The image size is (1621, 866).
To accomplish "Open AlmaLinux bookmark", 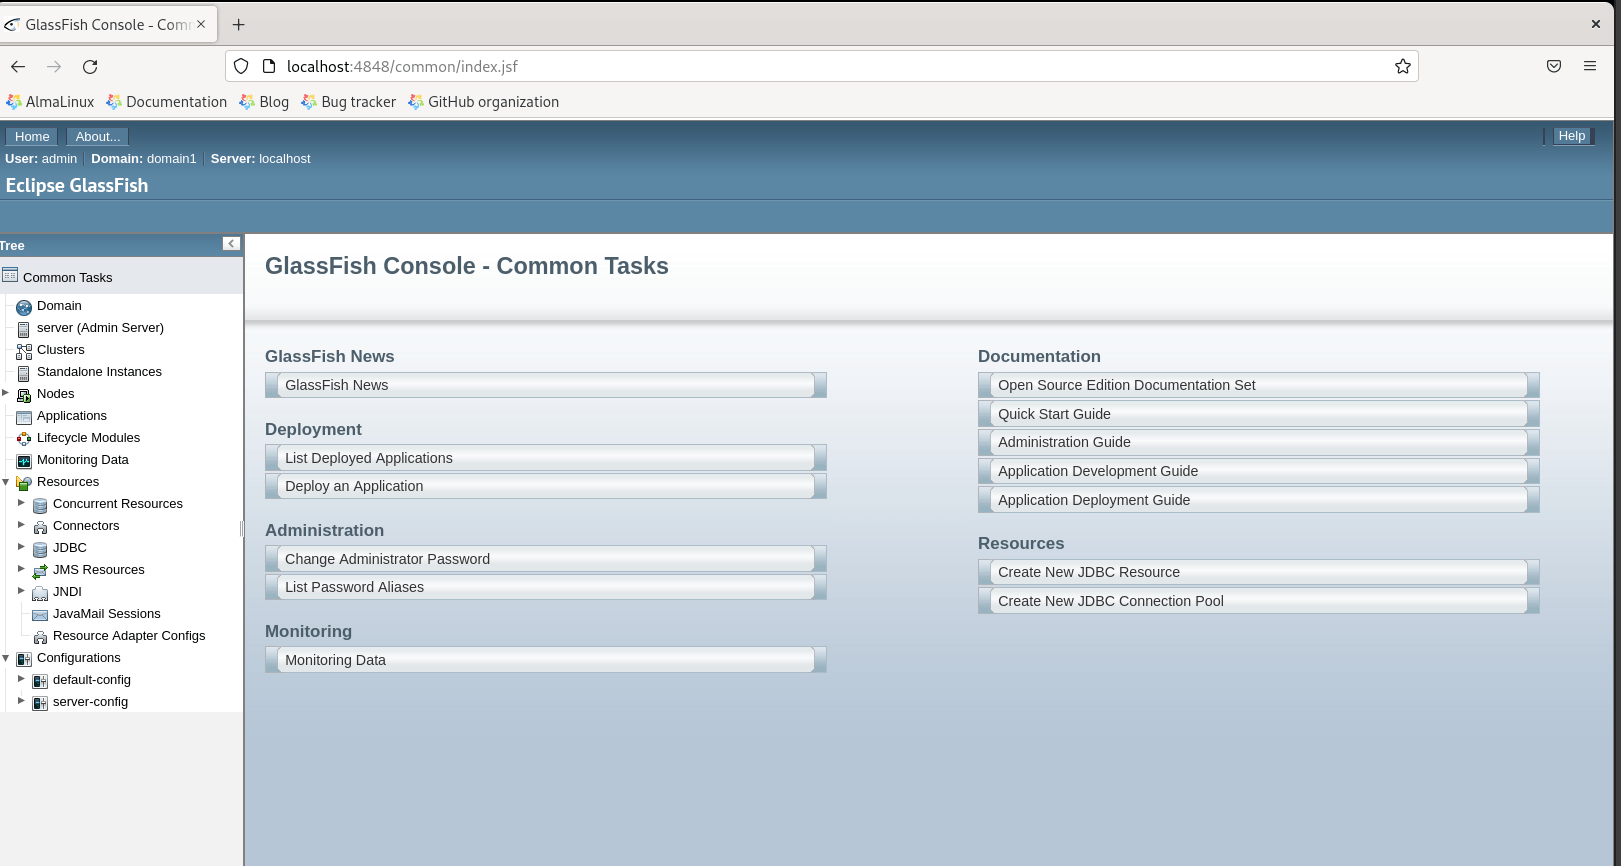I will coord(50,102).
